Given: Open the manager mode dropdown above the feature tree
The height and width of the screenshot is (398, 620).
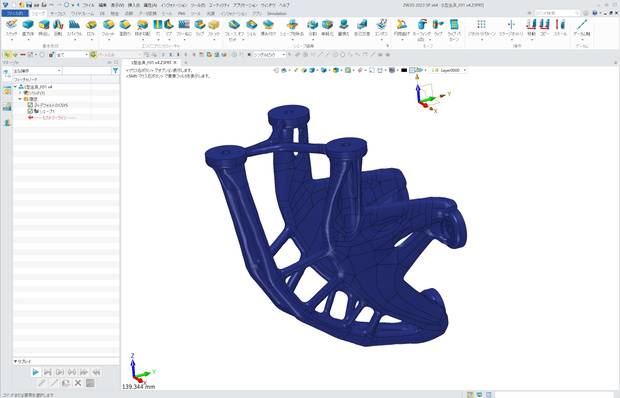Looking at the screenshot, I should pyautogui.click(x=37, y=71).
